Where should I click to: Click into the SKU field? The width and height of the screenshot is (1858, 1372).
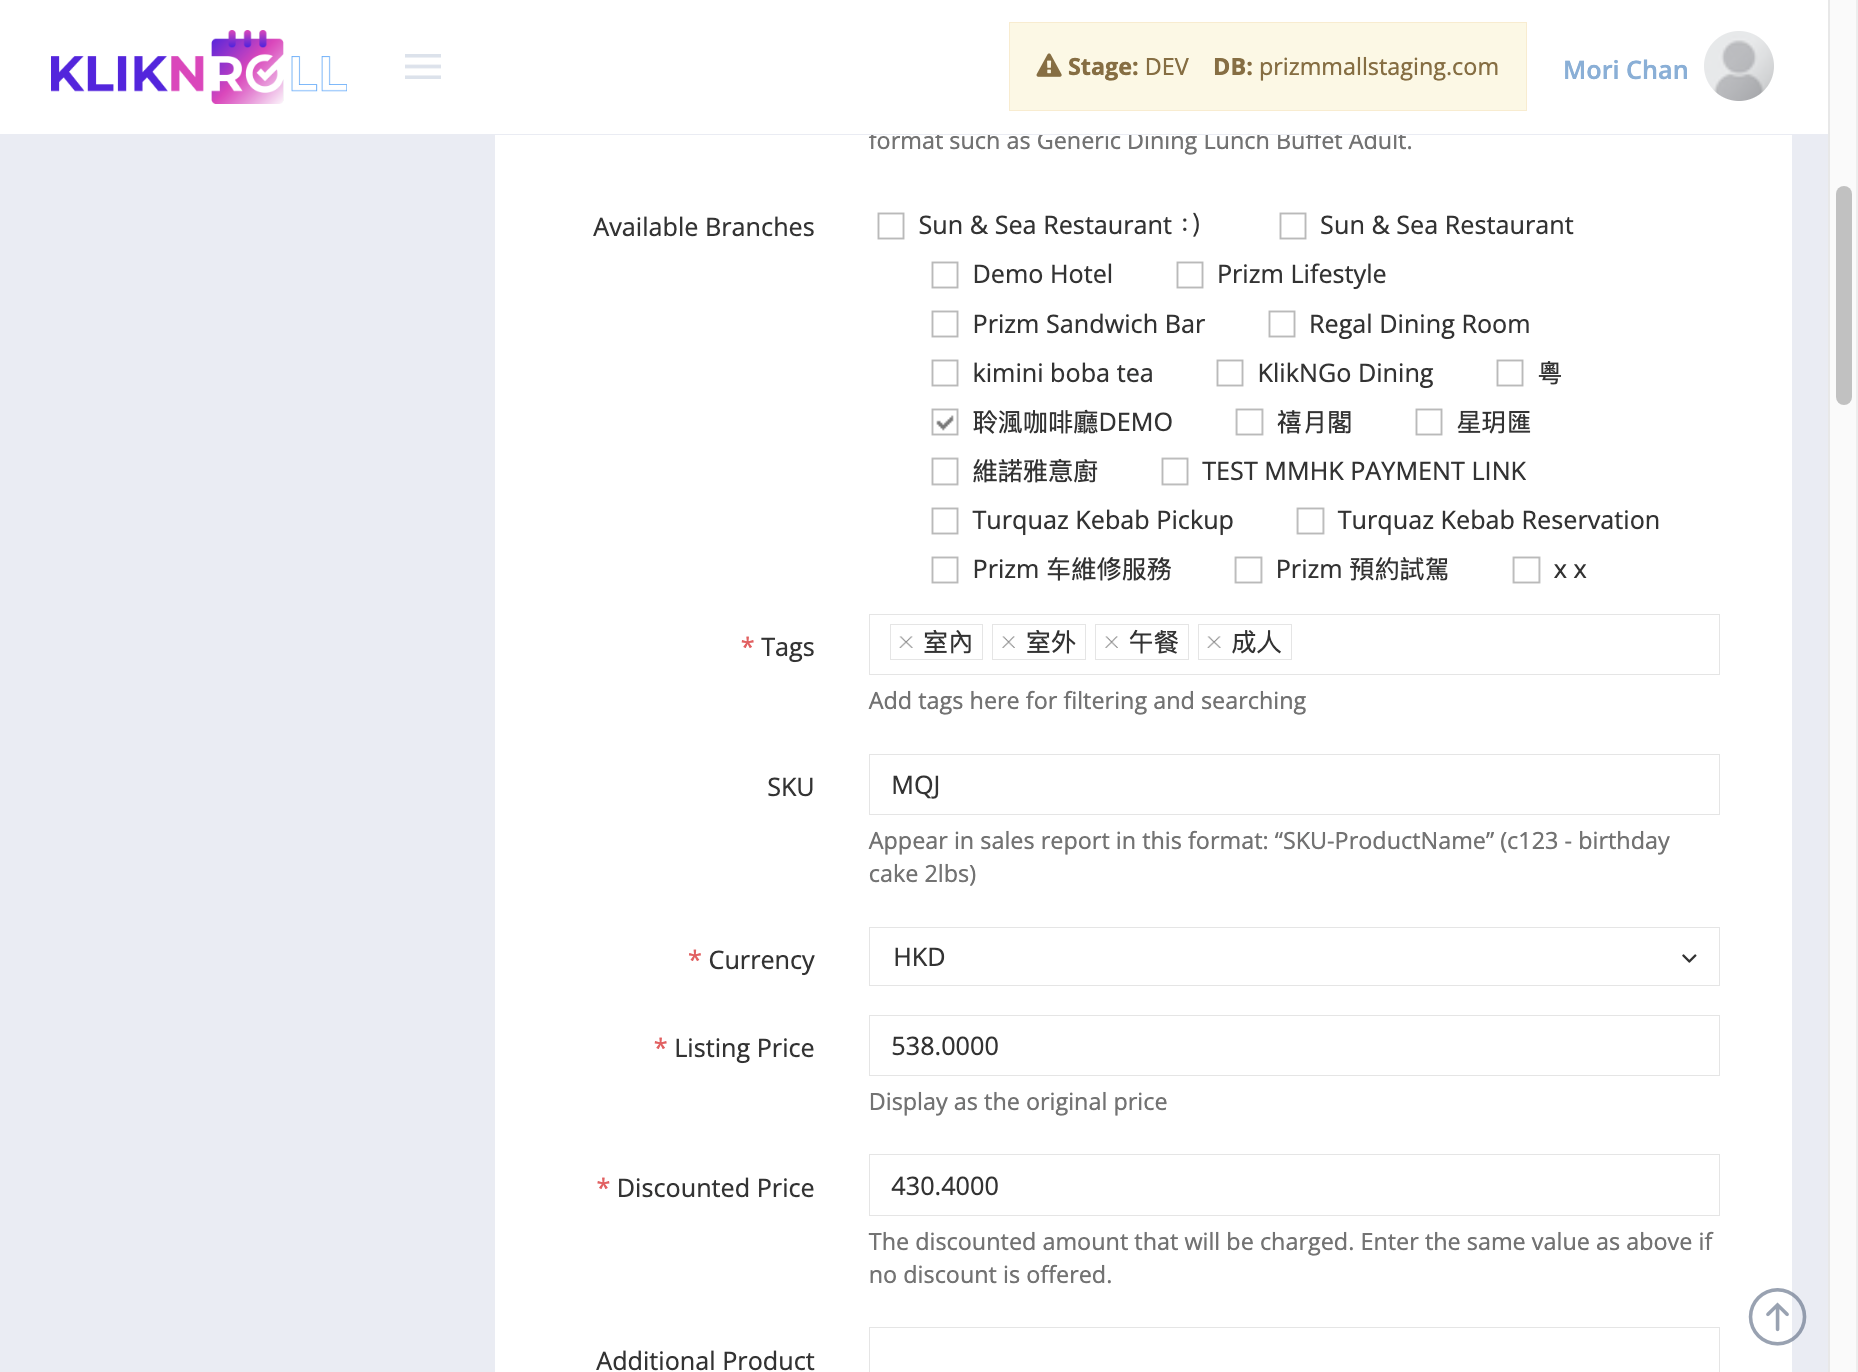pyautogui.click(x=1294, y=785)
